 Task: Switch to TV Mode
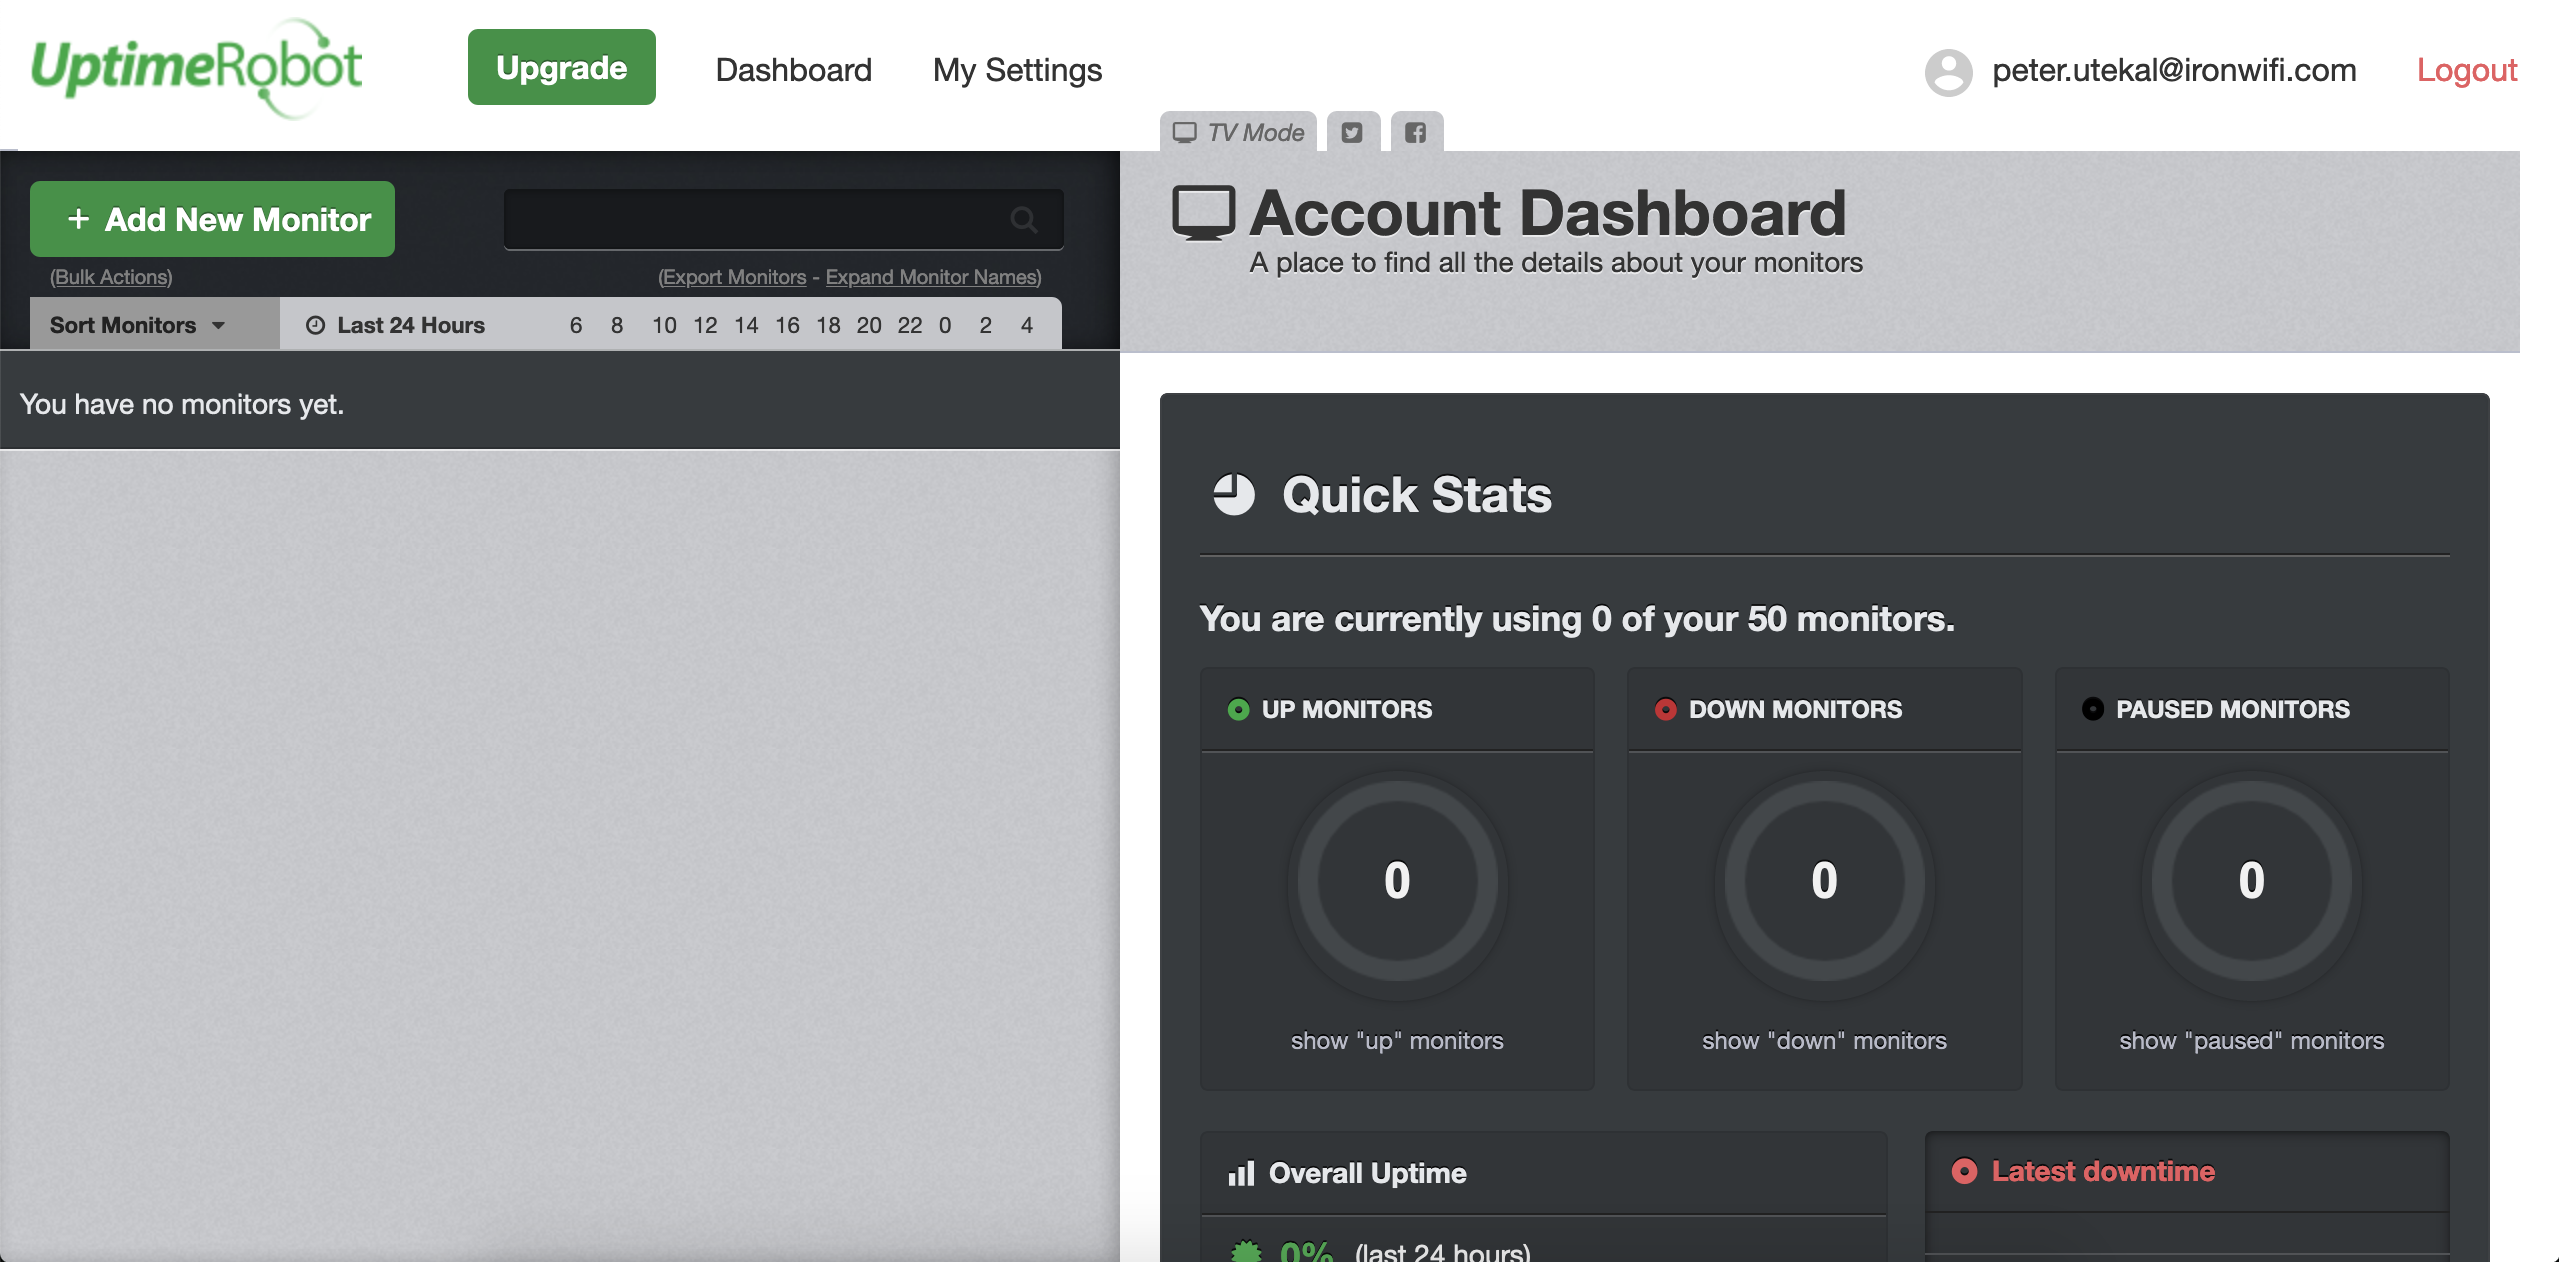[x=1240, y=131]
